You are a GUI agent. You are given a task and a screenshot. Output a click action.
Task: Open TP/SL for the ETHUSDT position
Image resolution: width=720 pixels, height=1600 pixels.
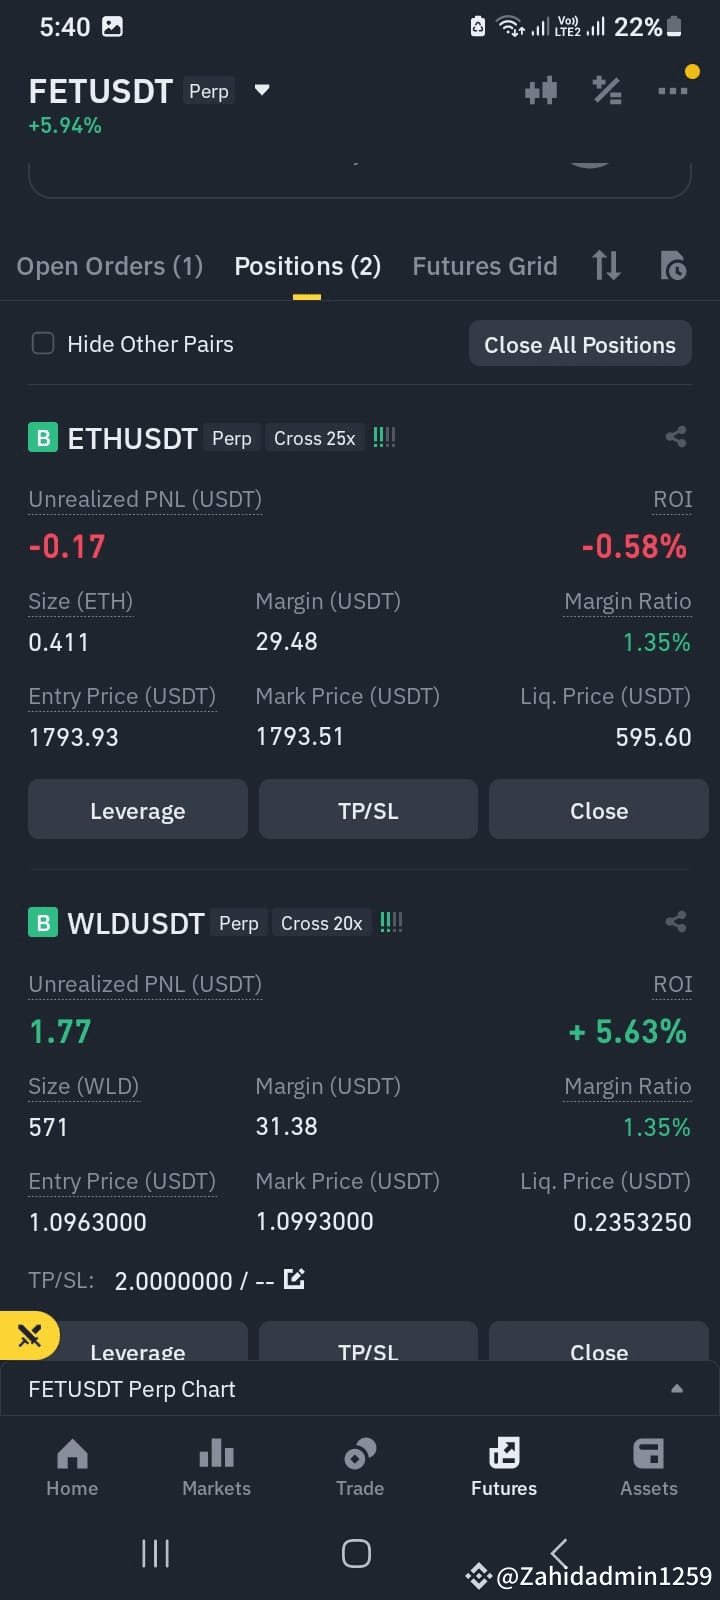pyautogui.click(x=368, y=810)
